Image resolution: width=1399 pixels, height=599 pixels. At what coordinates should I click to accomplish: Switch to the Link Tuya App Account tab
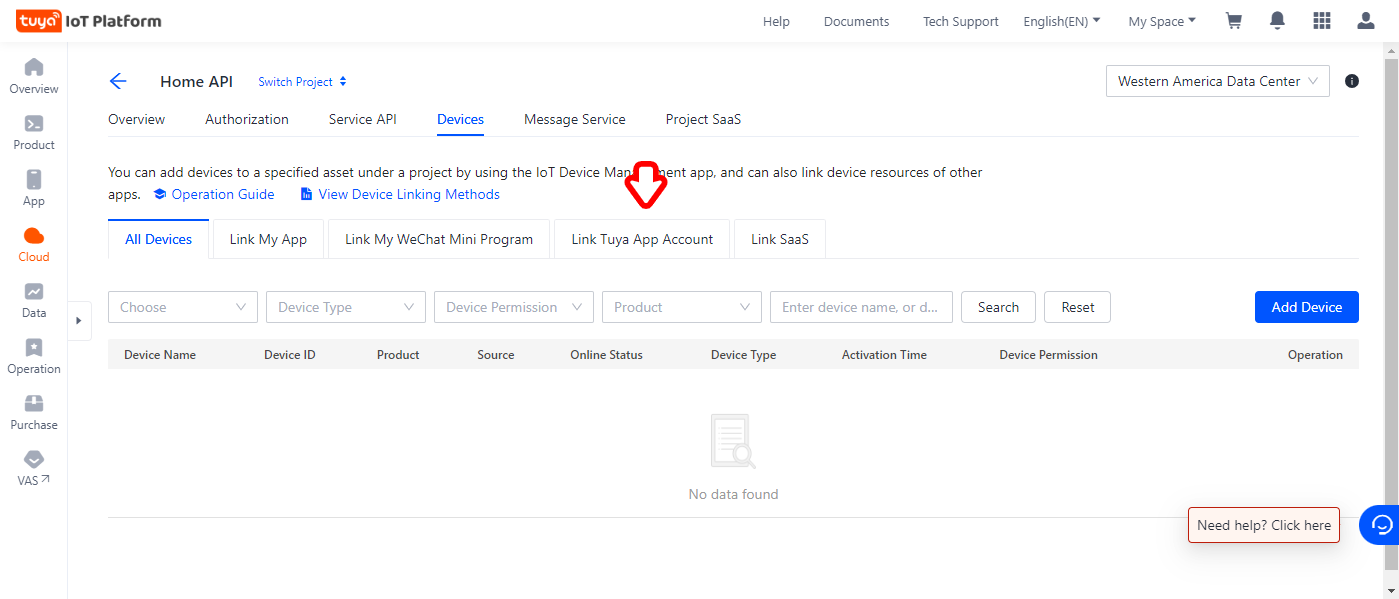click(x=642, y=240)
